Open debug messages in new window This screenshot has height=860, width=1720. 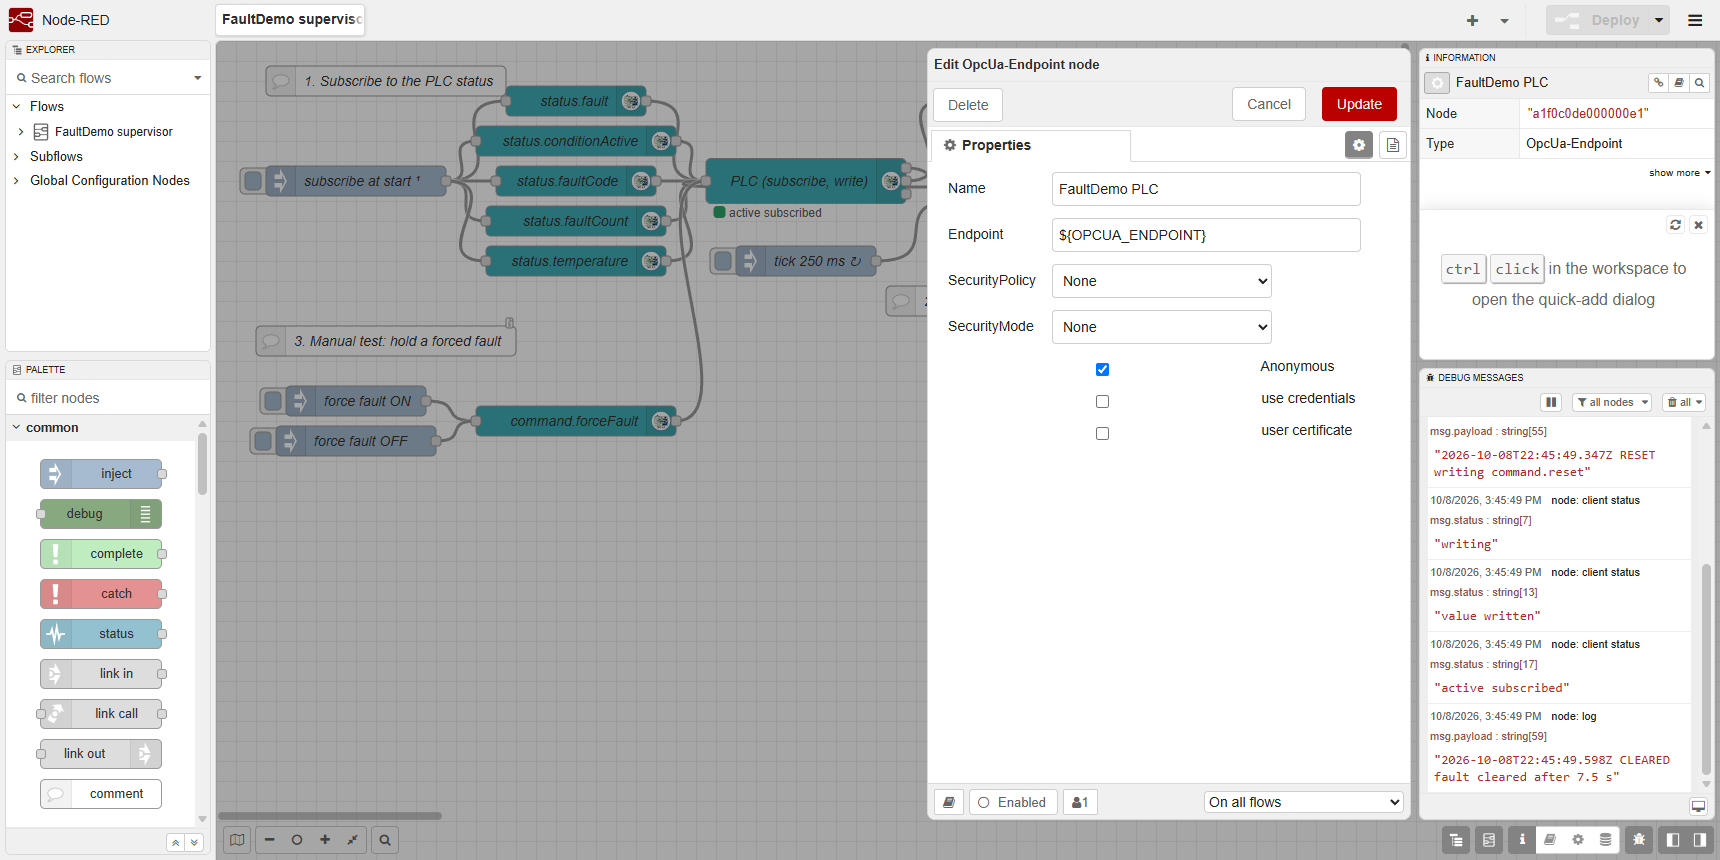coord(1698,806)
